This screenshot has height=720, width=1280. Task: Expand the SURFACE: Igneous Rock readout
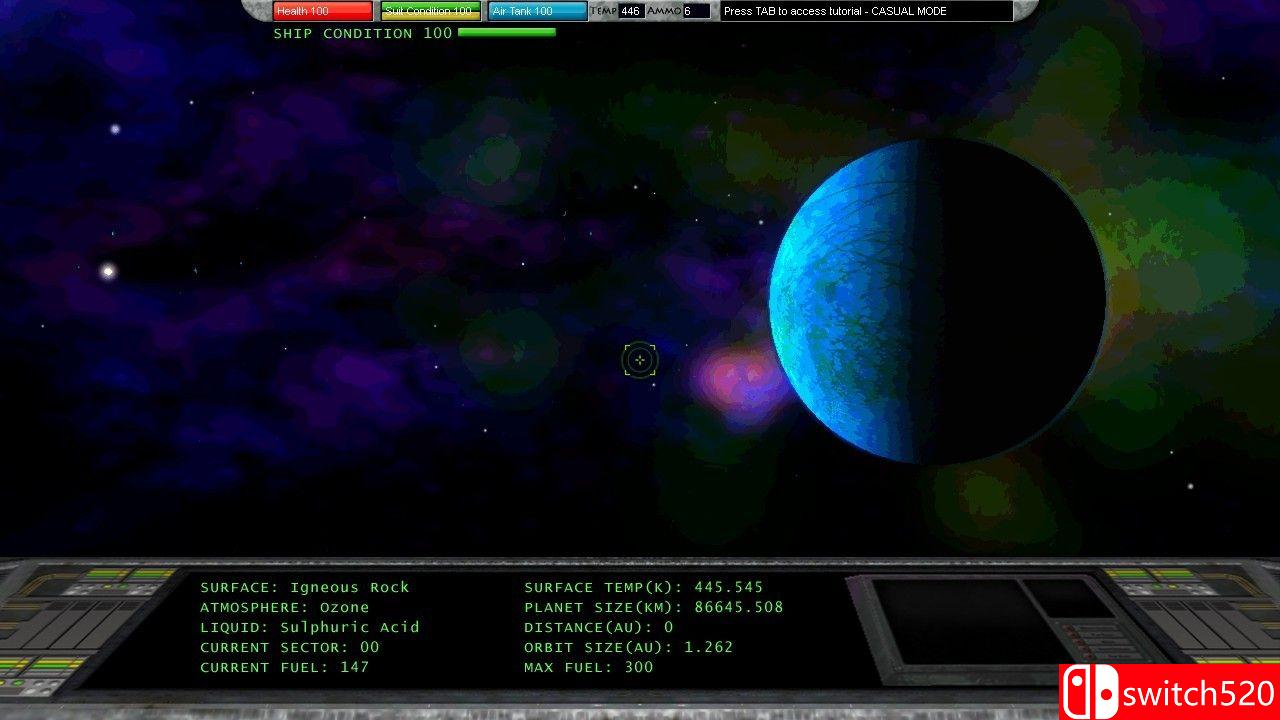[303, 587]
